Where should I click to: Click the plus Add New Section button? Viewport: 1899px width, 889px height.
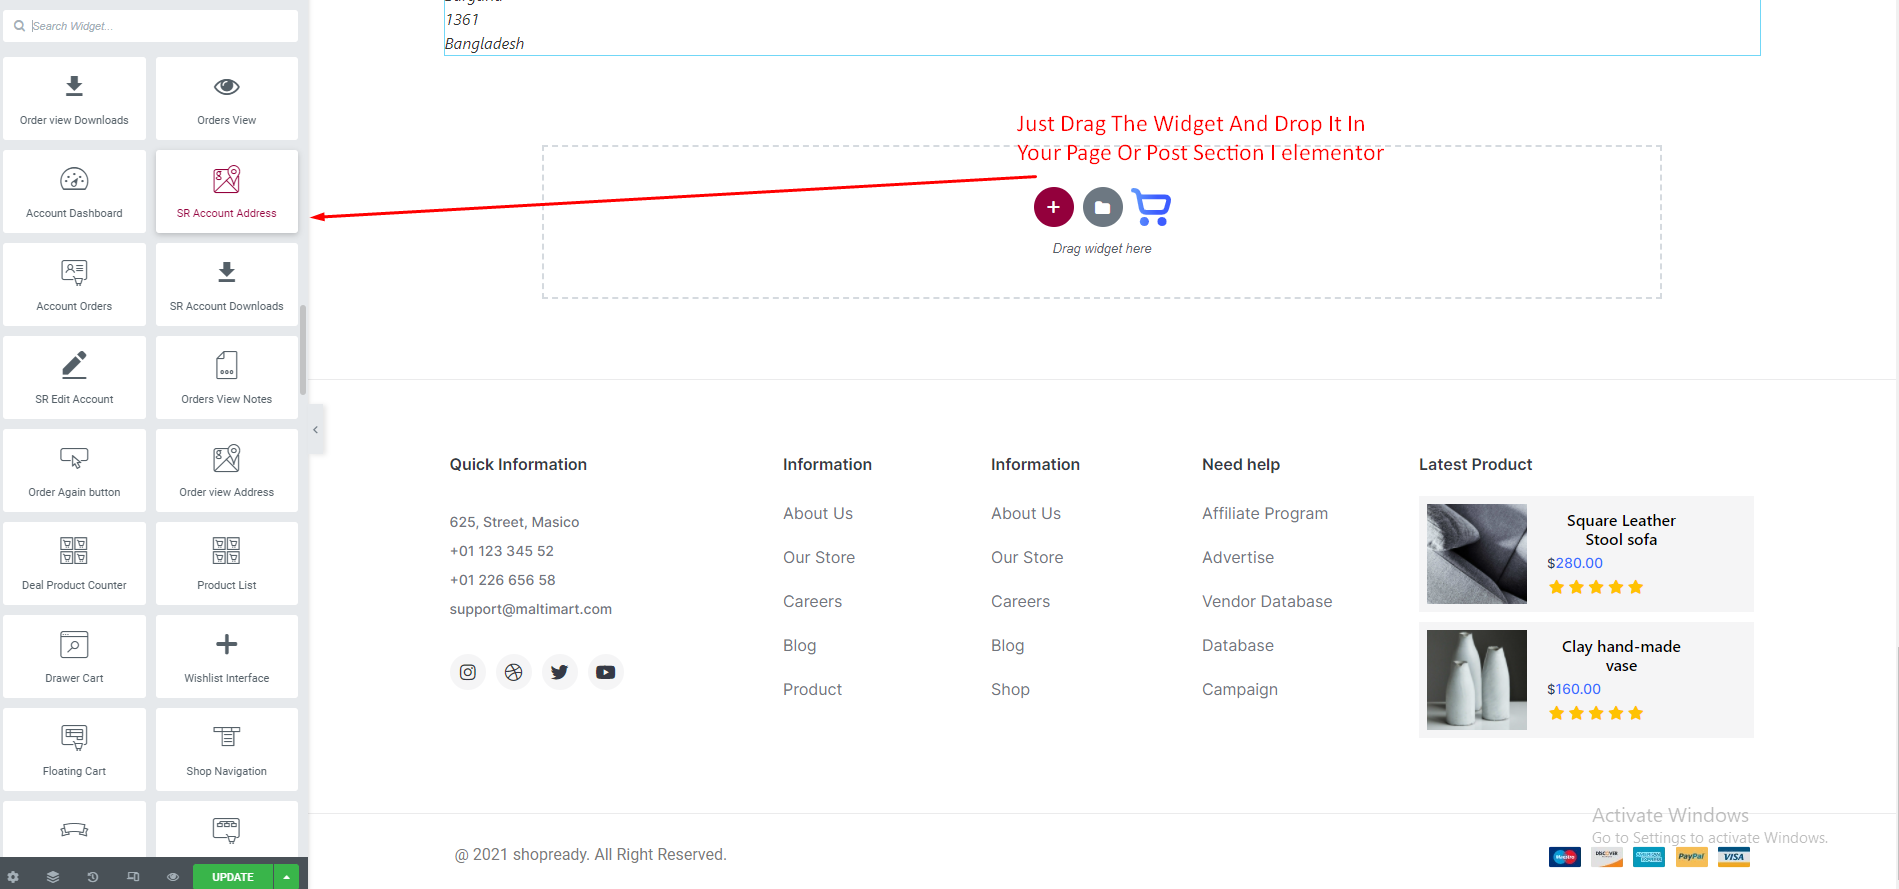coord(1053,207)
